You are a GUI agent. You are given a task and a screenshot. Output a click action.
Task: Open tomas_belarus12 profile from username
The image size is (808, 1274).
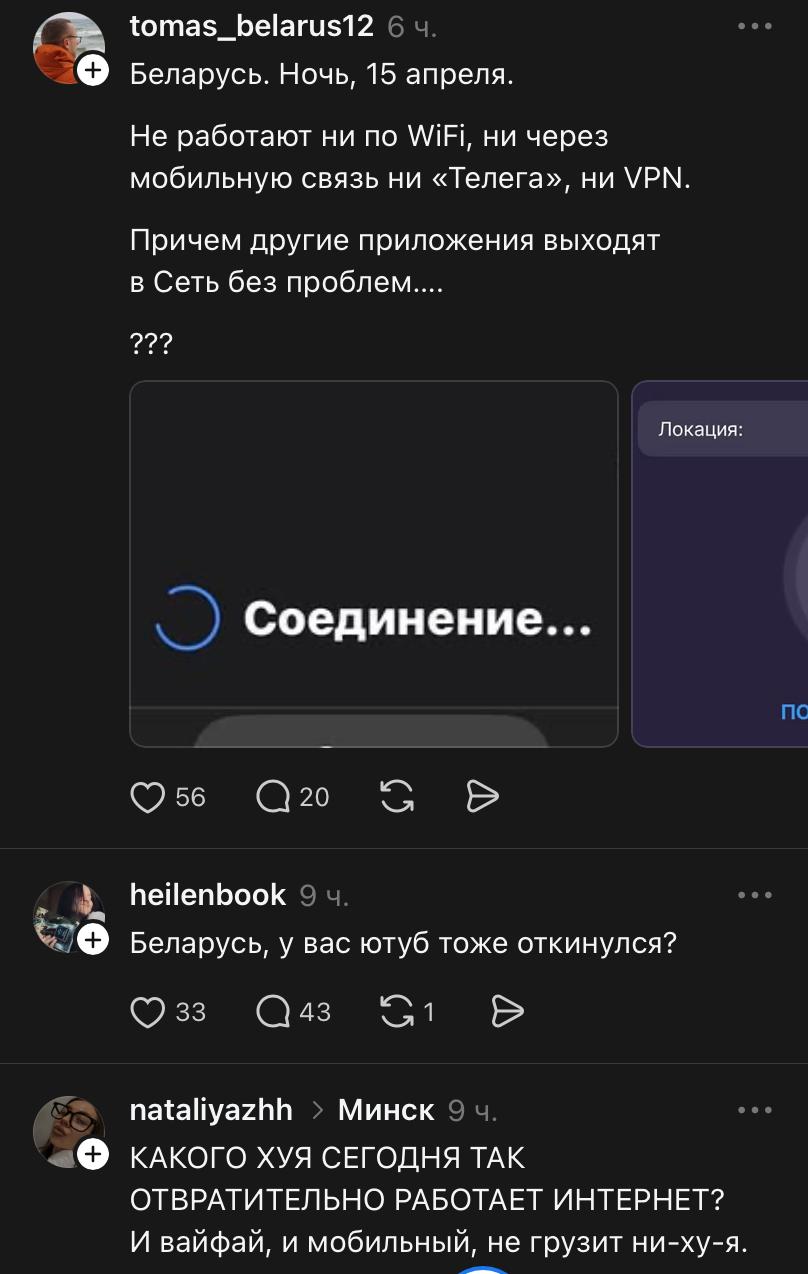coord(252,26)
